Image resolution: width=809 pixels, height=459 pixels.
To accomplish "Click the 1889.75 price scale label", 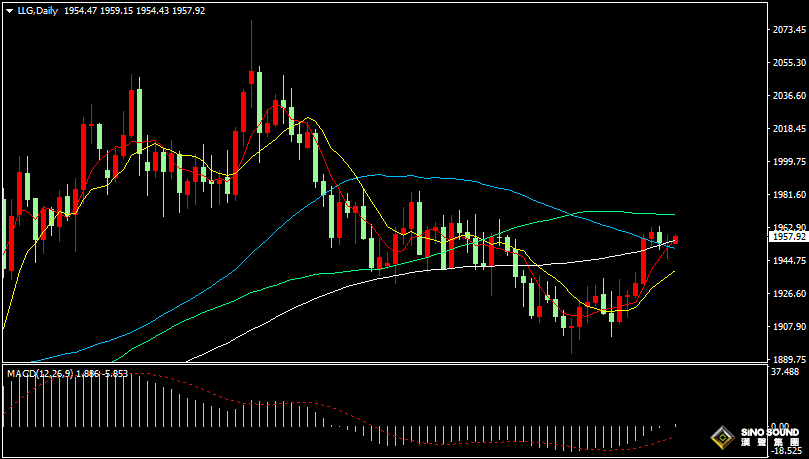I will [789, 359].
